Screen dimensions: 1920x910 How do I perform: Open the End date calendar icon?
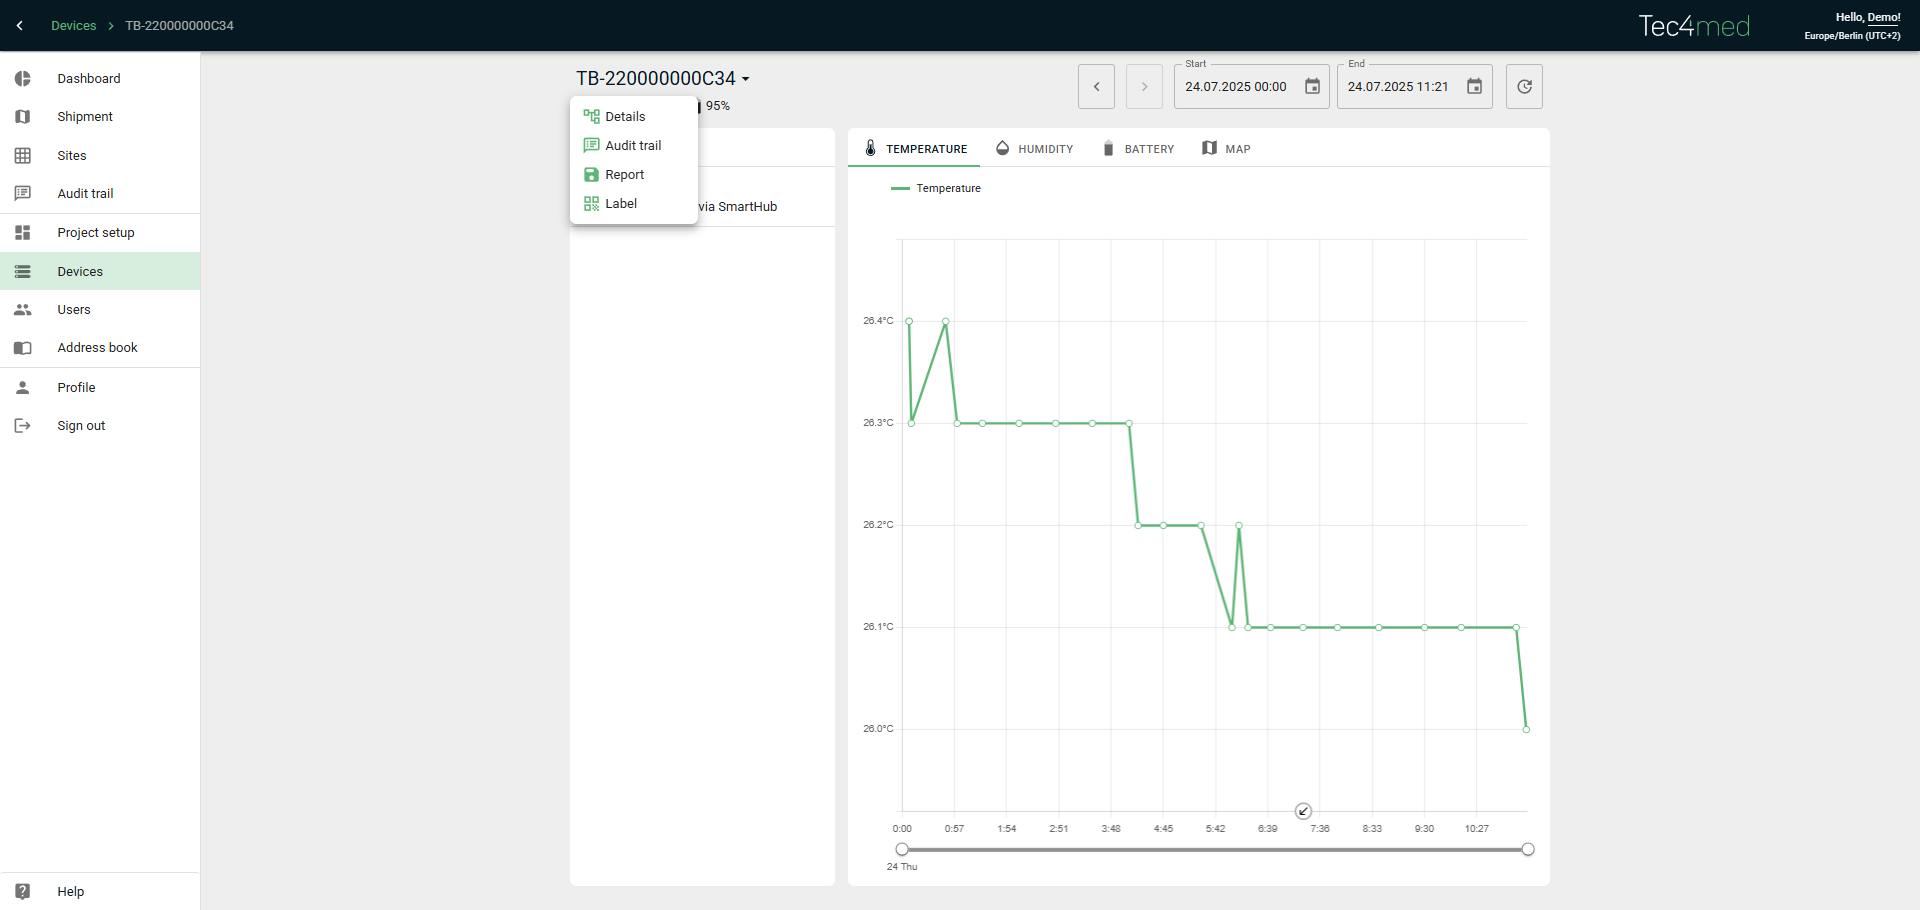pos(1474,87)
